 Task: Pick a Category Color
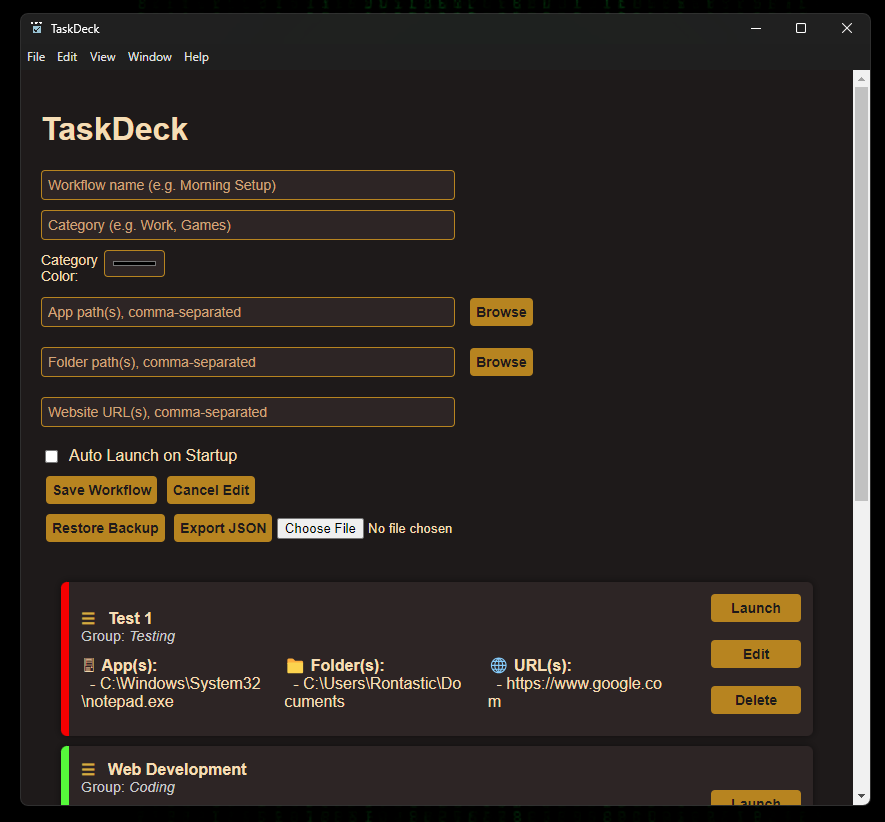click(x=134, y=263)
